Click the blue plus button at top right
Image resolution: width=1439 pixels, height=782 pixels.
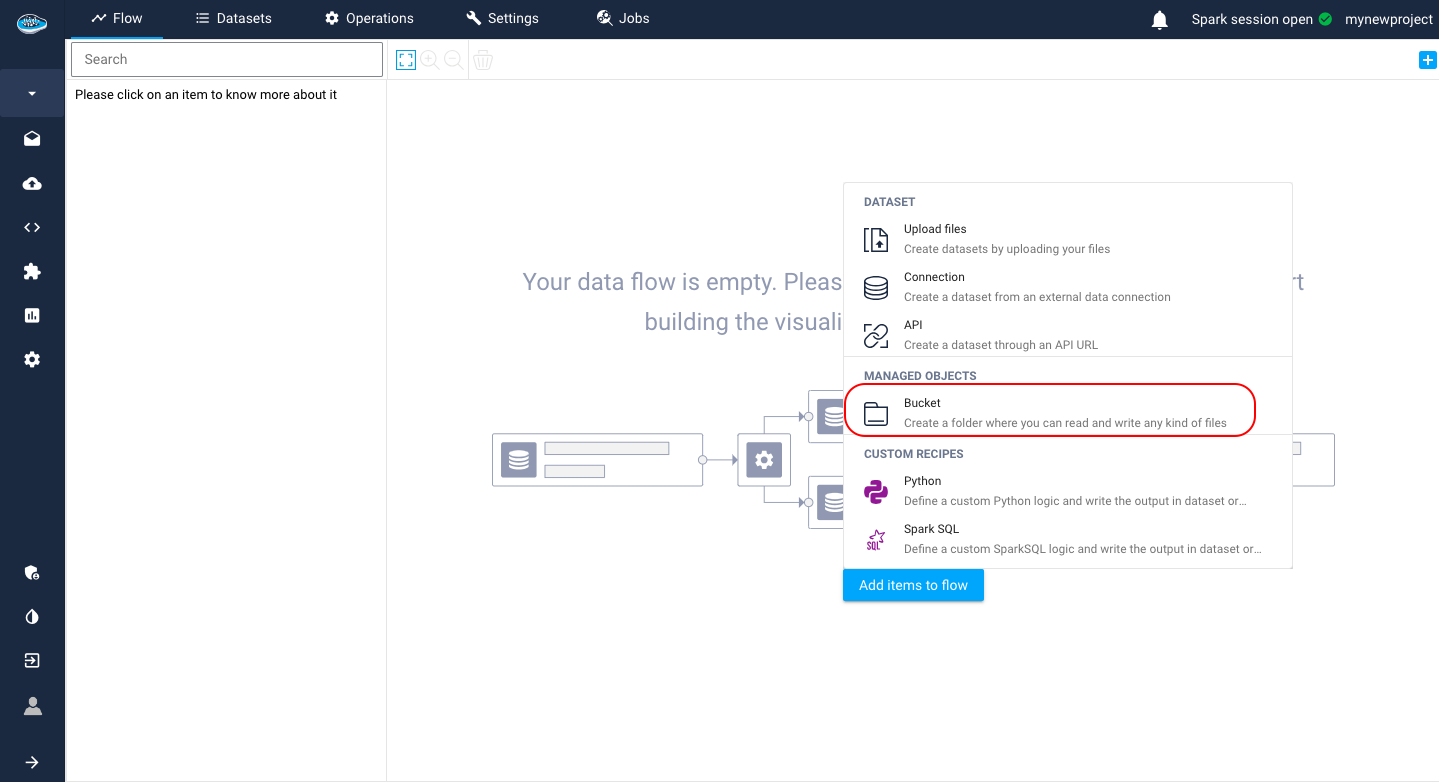(x=1427, y=61)
